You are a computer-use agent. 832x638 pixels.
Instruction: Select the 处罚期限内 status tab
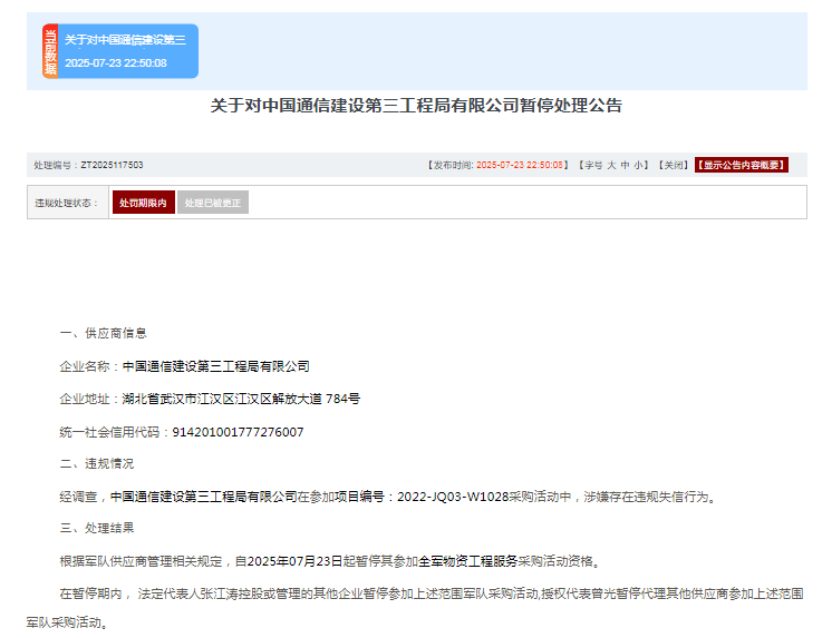[x=143, y=202]
